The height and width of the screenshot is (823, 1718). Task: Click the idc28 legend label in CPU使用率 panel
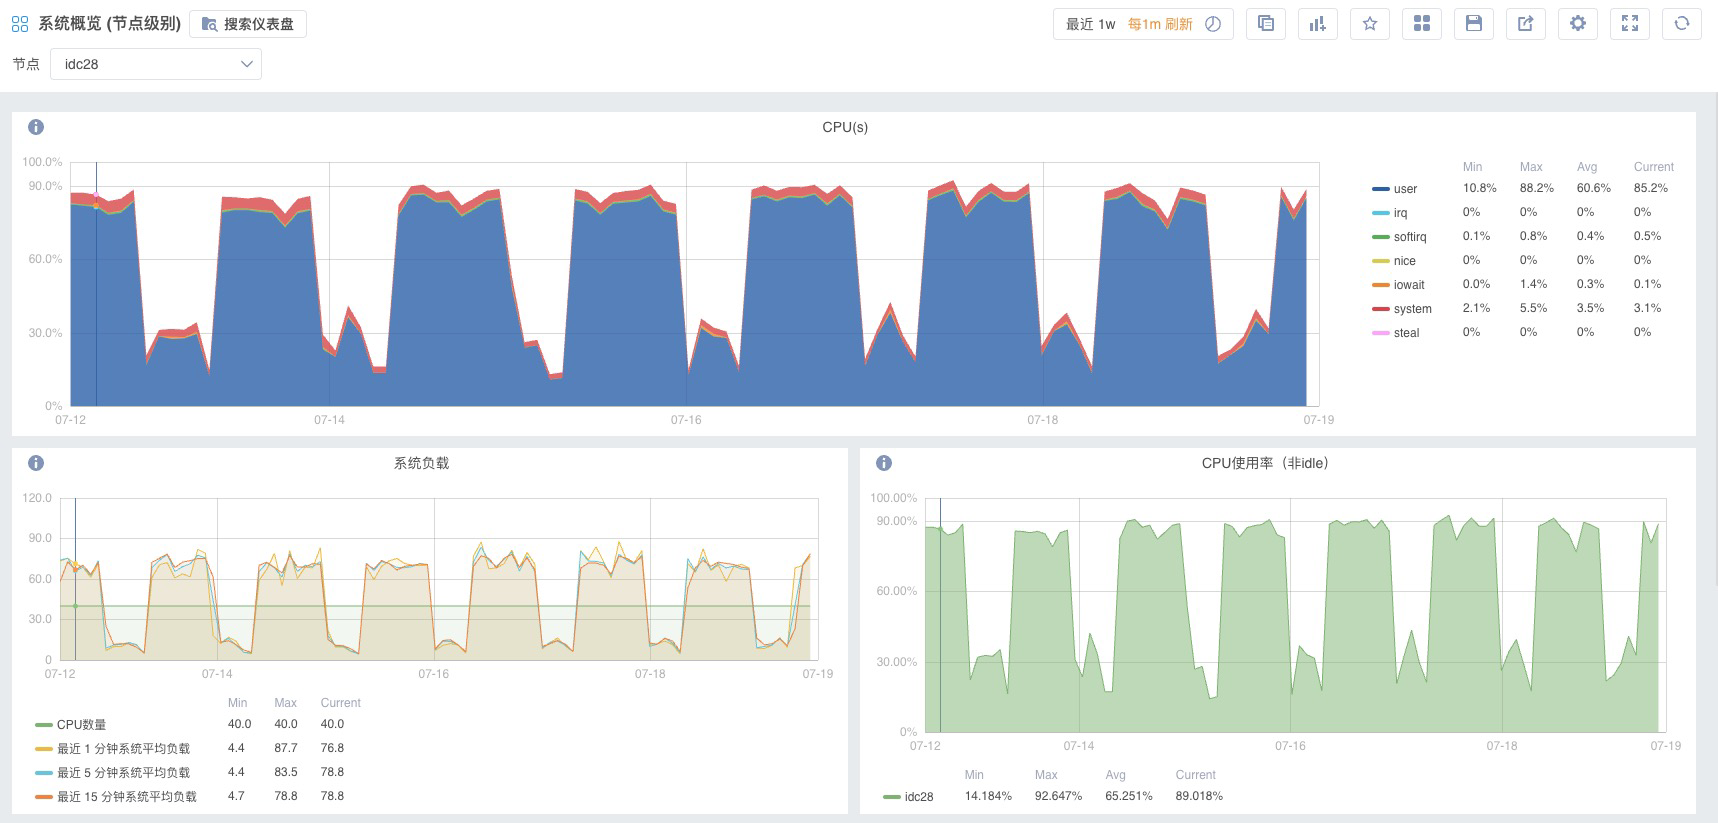(919, 797)
